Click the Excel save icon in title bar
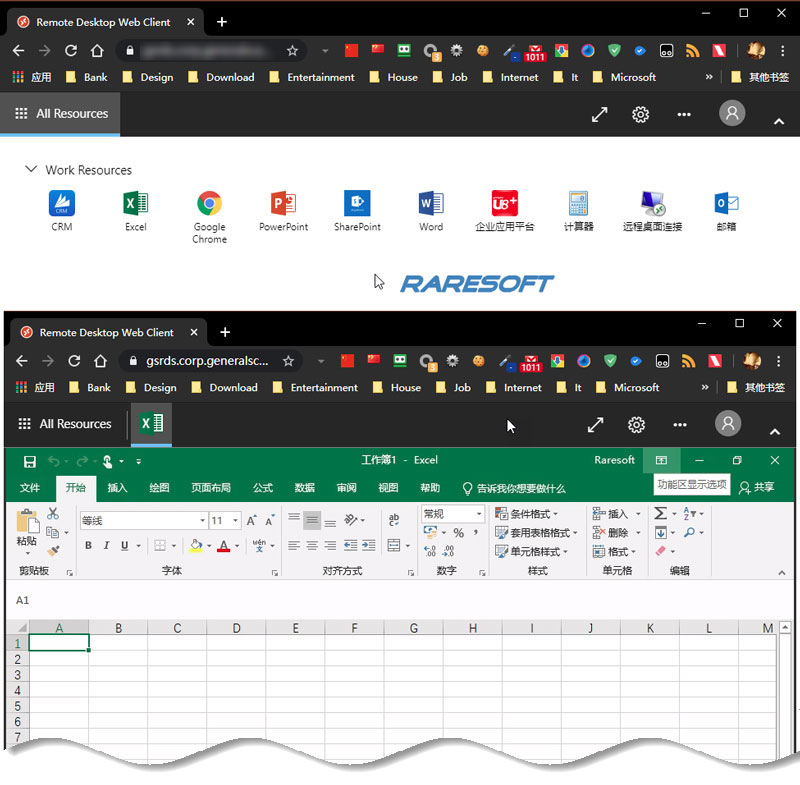Screen dimensions: 800x785 point(30,461)
